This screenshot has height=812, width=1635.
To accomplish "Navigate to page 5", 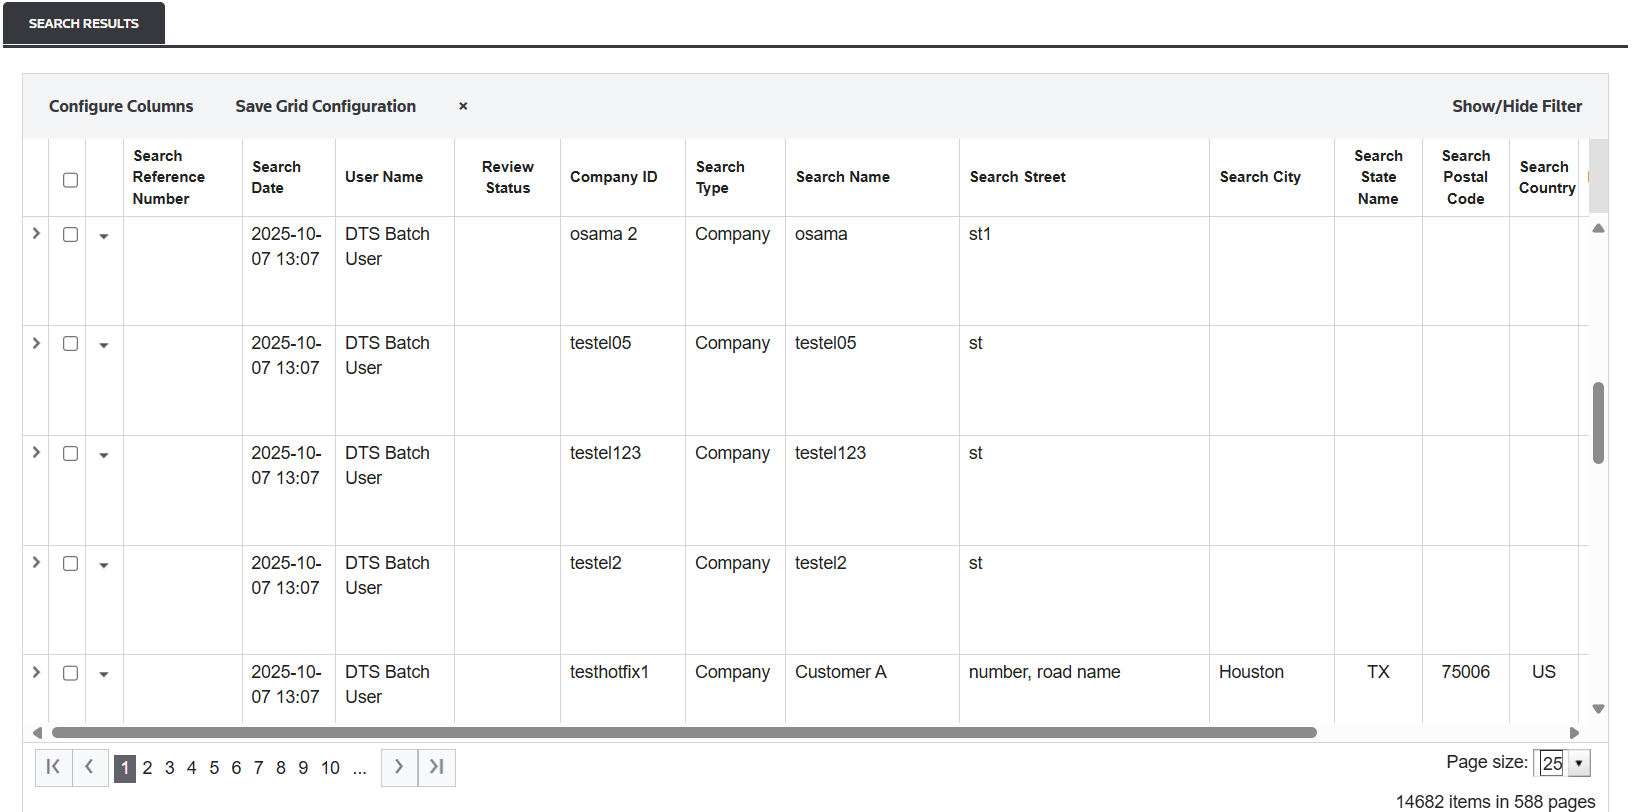I will (214, 768).
